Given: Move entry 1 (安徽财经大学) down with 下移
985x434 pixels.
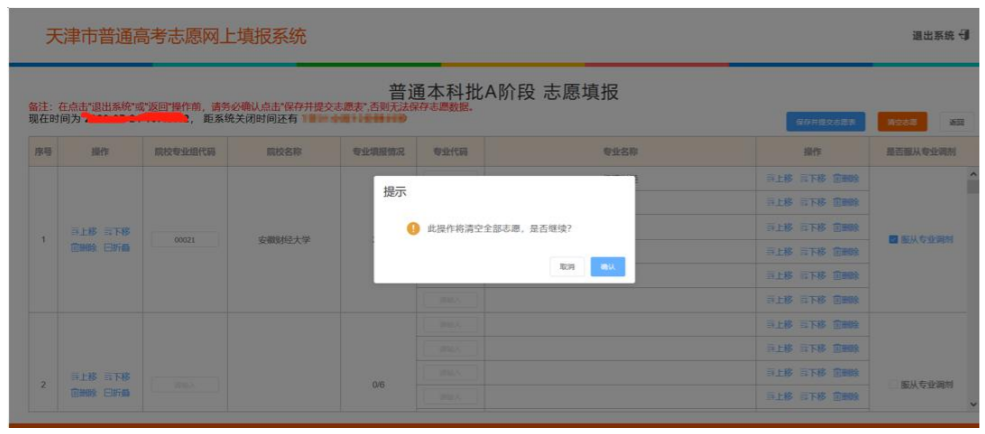Looking at the screenshot, I should click(x=117, y=232).
